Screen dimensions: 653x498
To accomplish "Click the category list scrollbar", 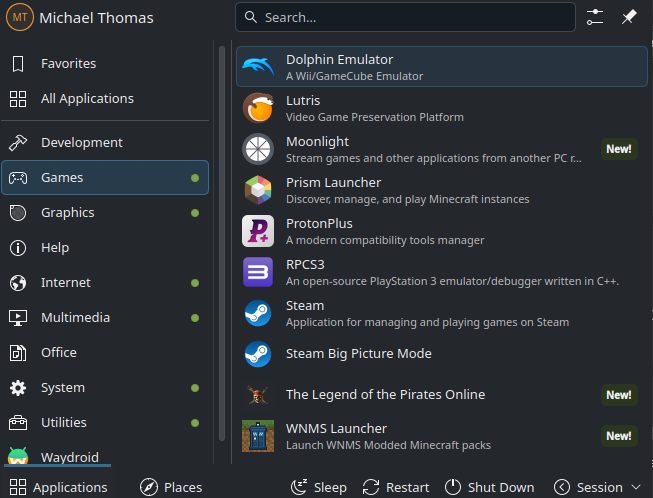I will pos(222,243).
